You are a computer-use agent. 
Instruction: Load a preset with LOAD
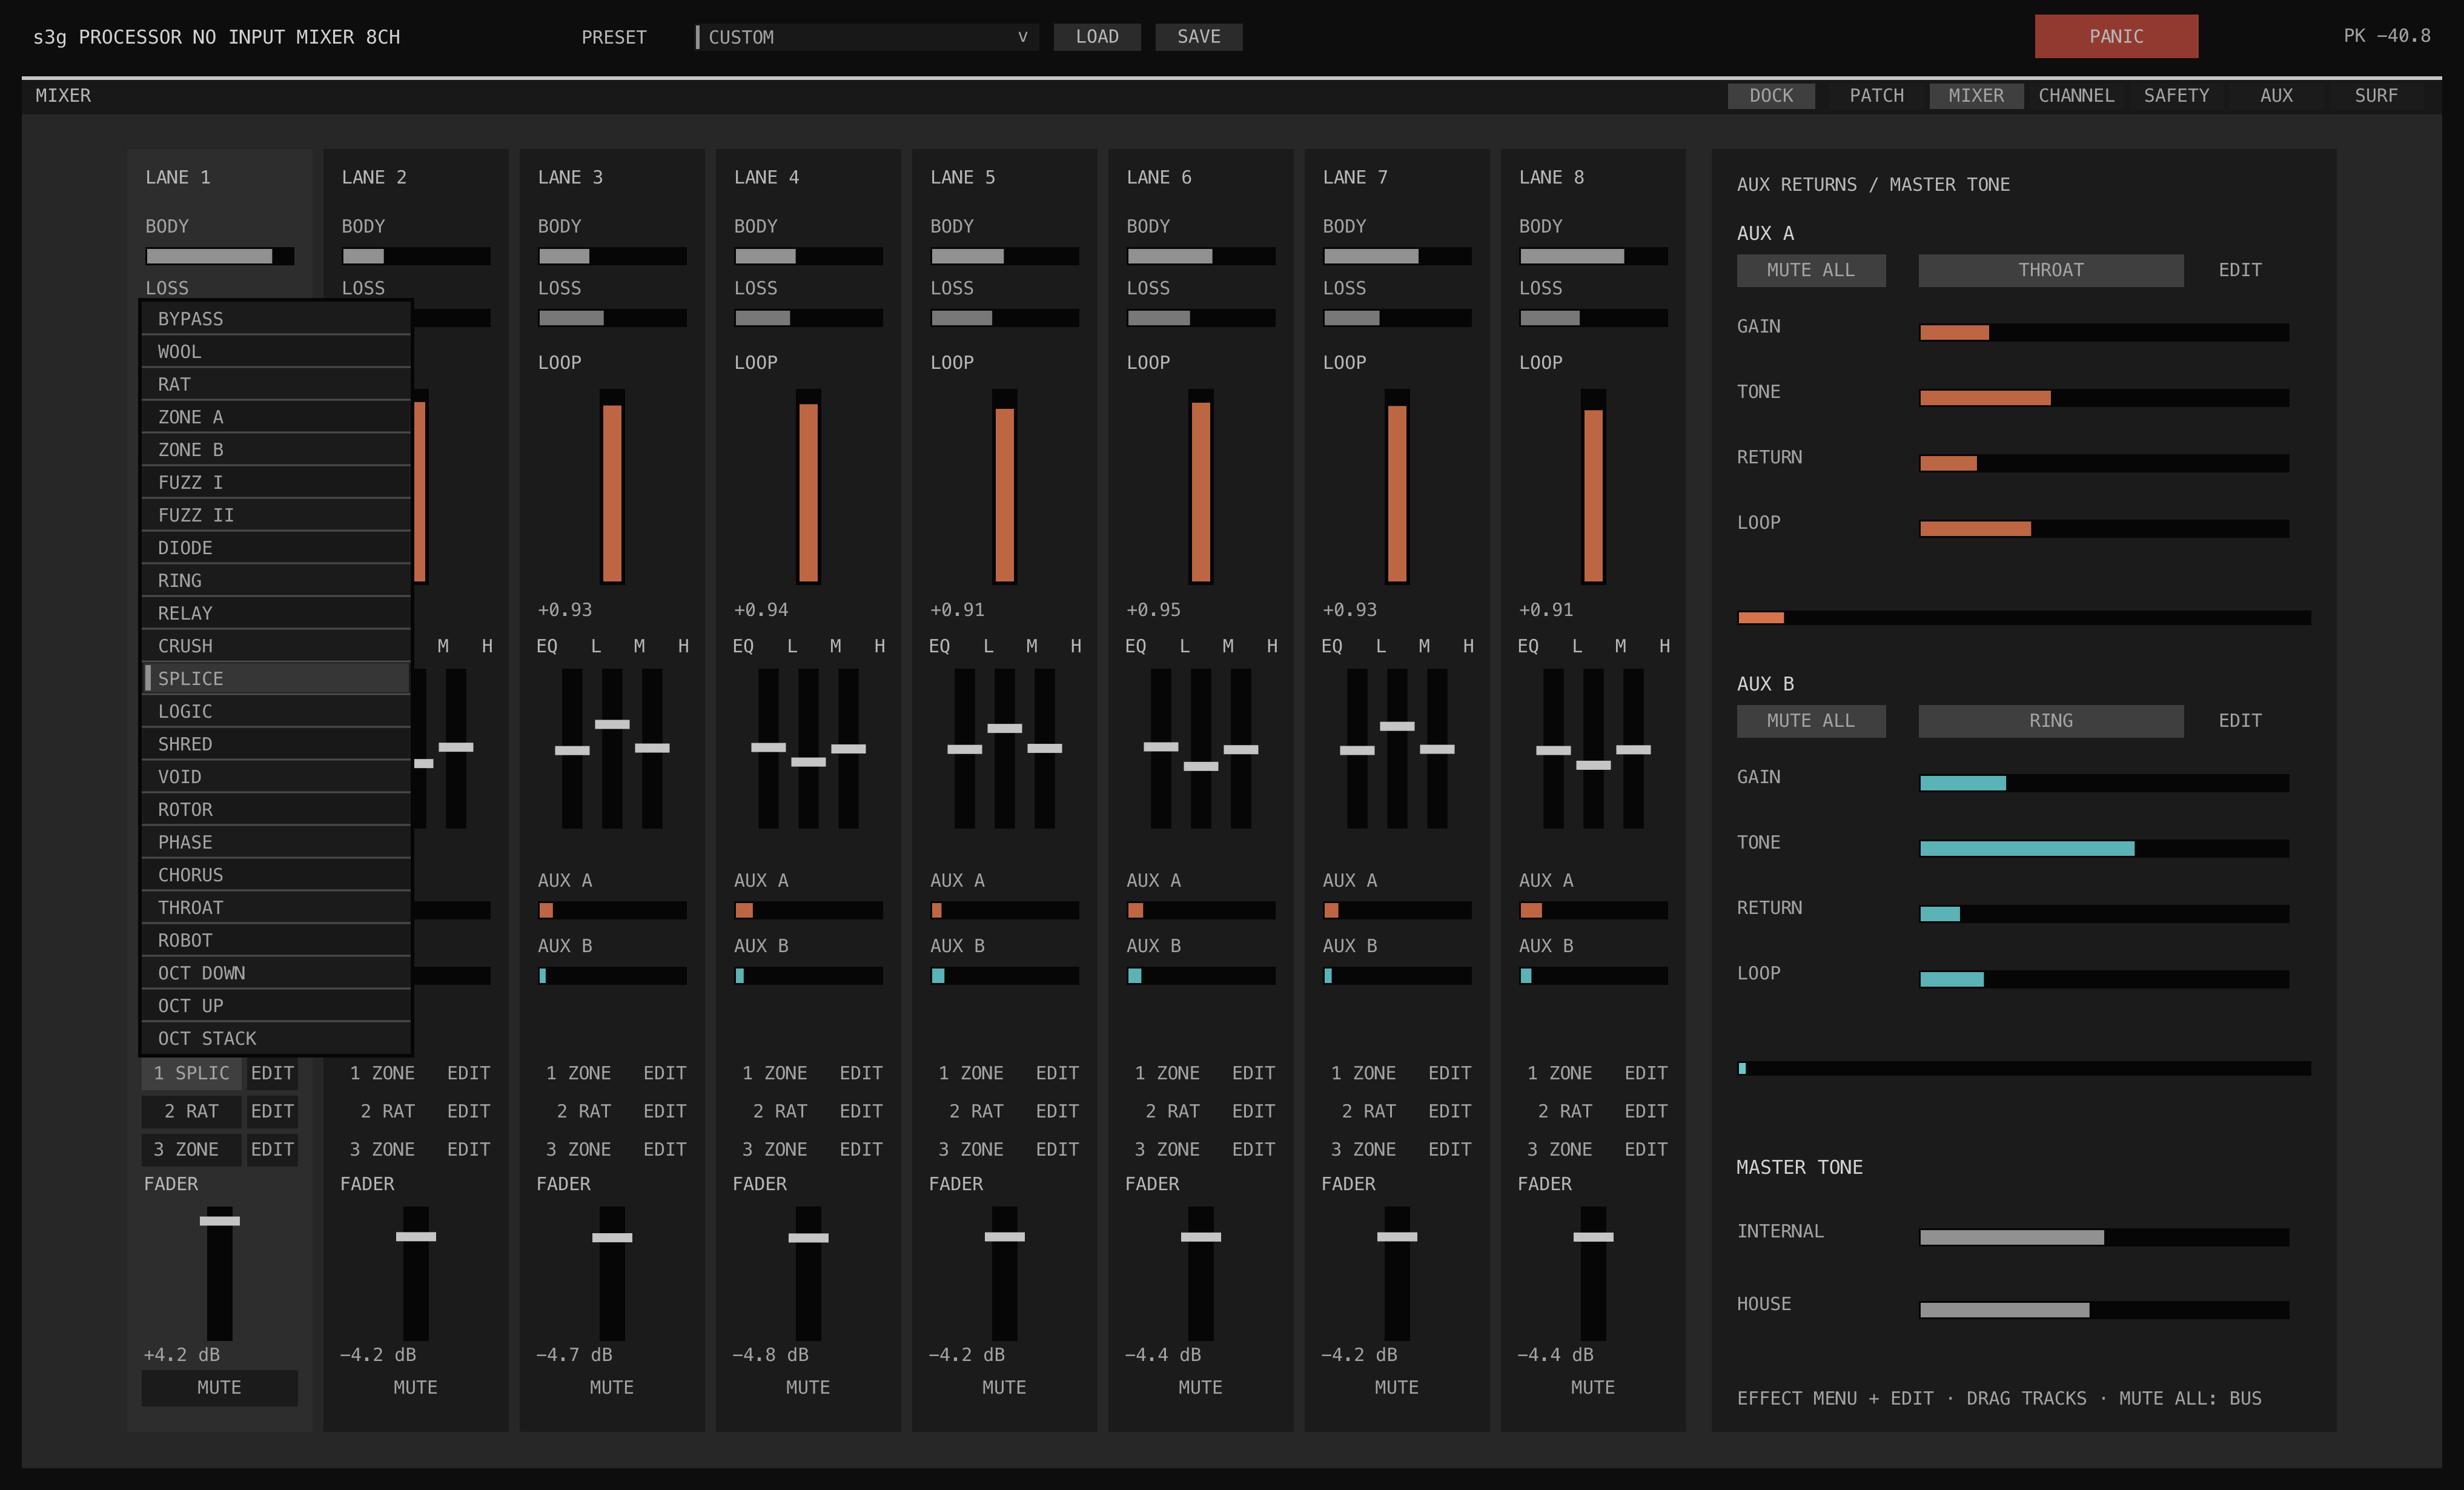1097,37
